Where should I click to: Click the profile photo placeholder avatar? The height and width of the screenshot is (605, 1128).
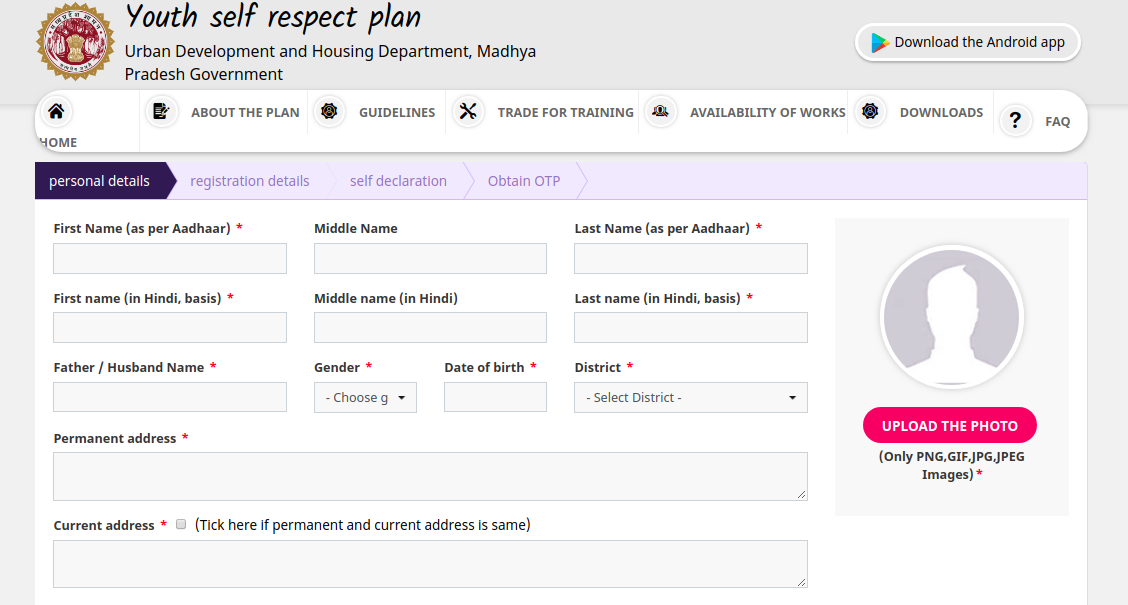pos(951,317)
